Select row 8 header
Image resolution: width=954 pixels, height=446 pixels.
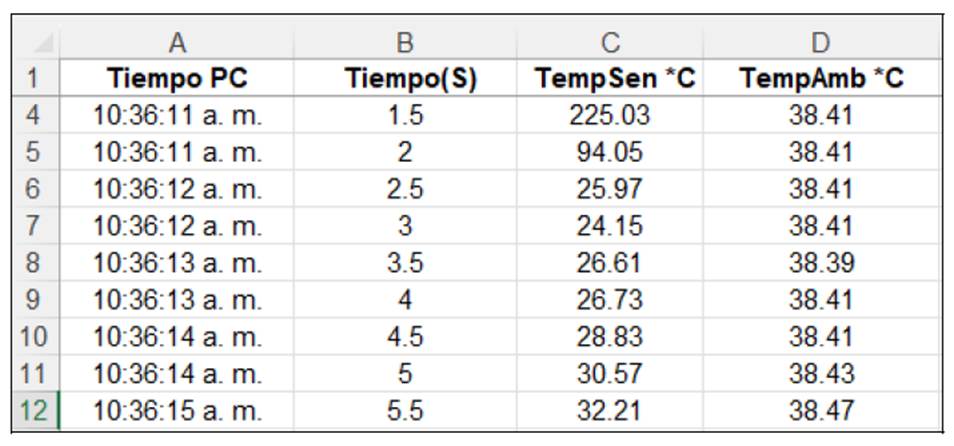pos(33,263)
